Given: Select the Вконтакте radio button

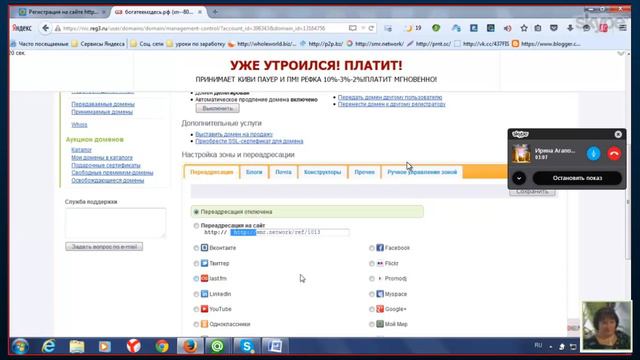Looking at the screenshot, I should (196, 248).
